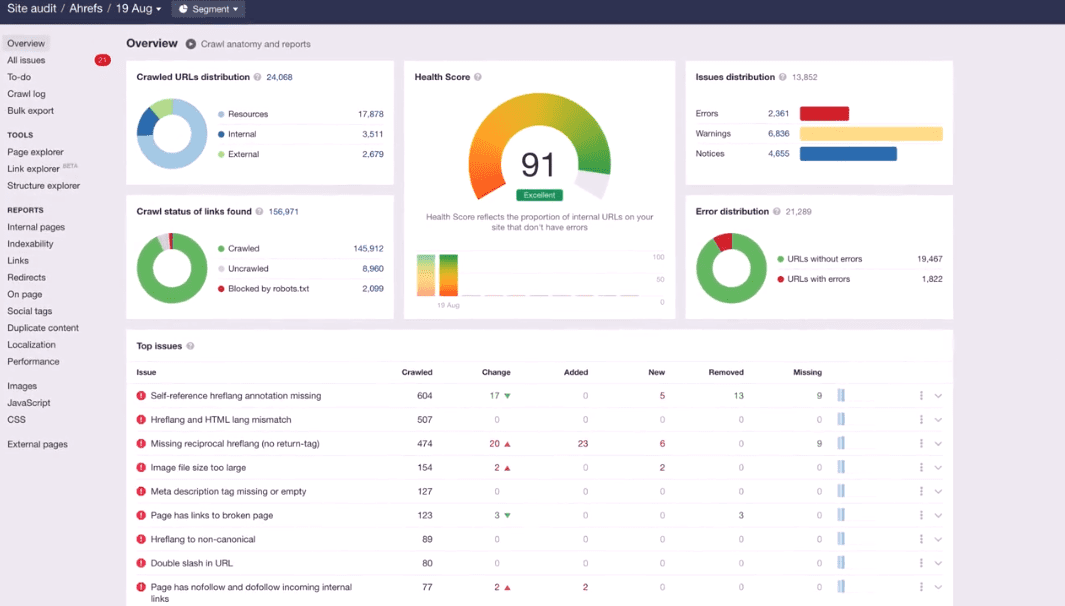
Task: Sort table by Crawled column header
Action: coord(417,372)
